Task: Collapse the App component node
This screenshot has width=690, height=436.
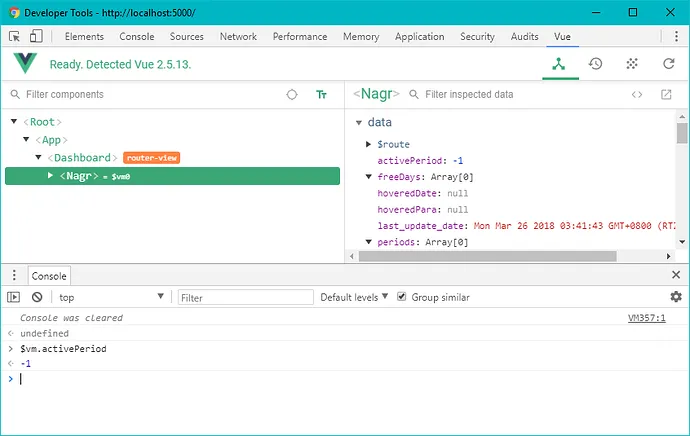Action: (26, 139)
